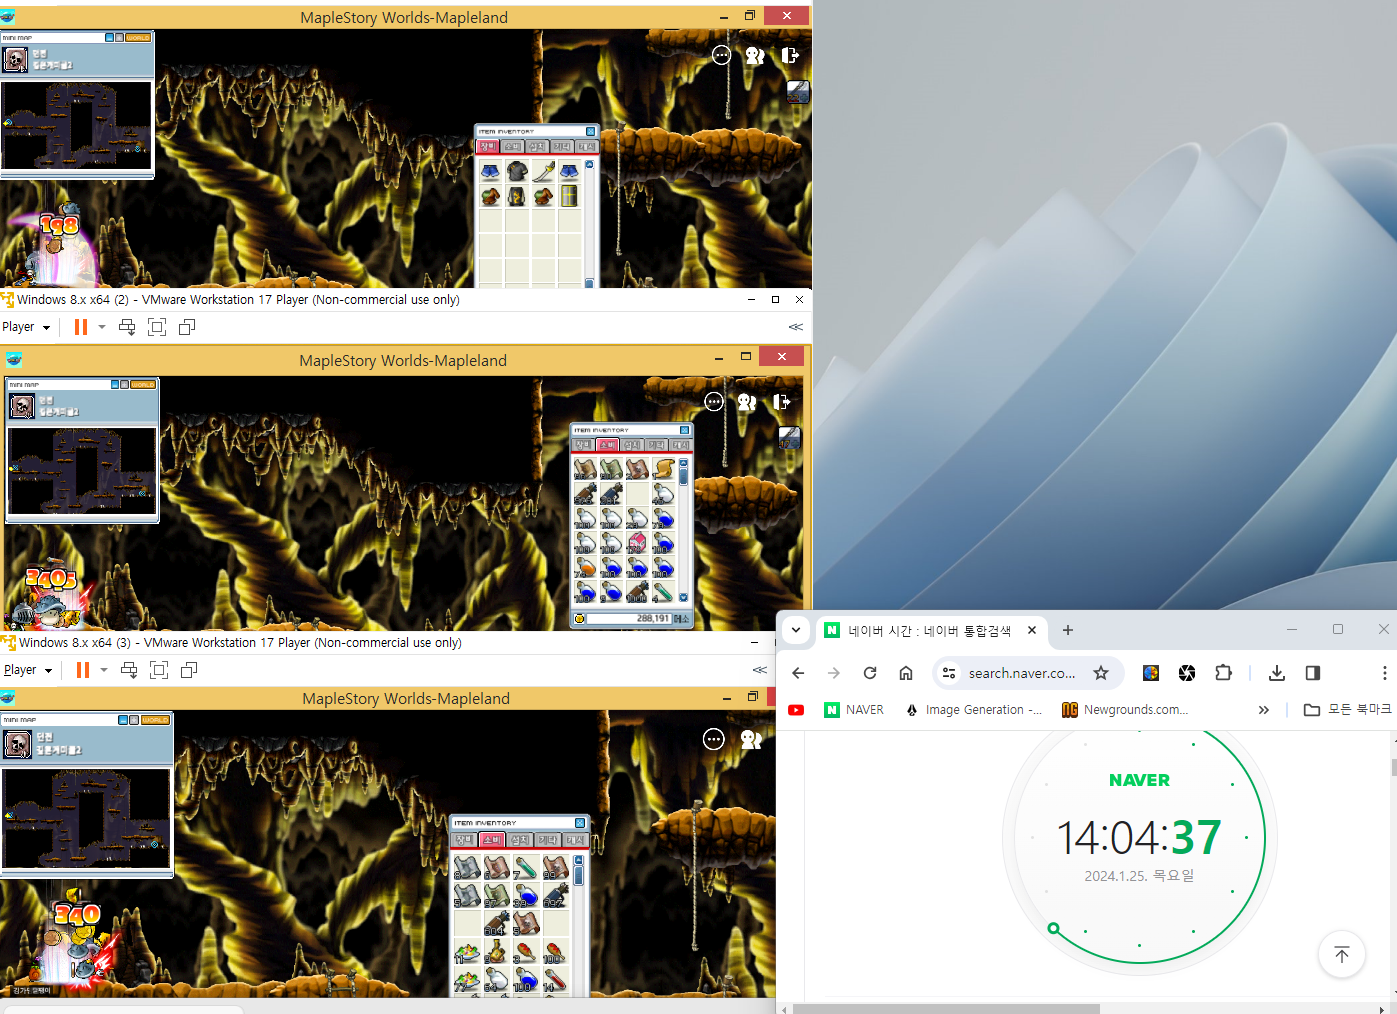This screenshot has height=1014, width=1397.
Task: Toggle the Chrome side panel
Action: tap(1313, 673)
